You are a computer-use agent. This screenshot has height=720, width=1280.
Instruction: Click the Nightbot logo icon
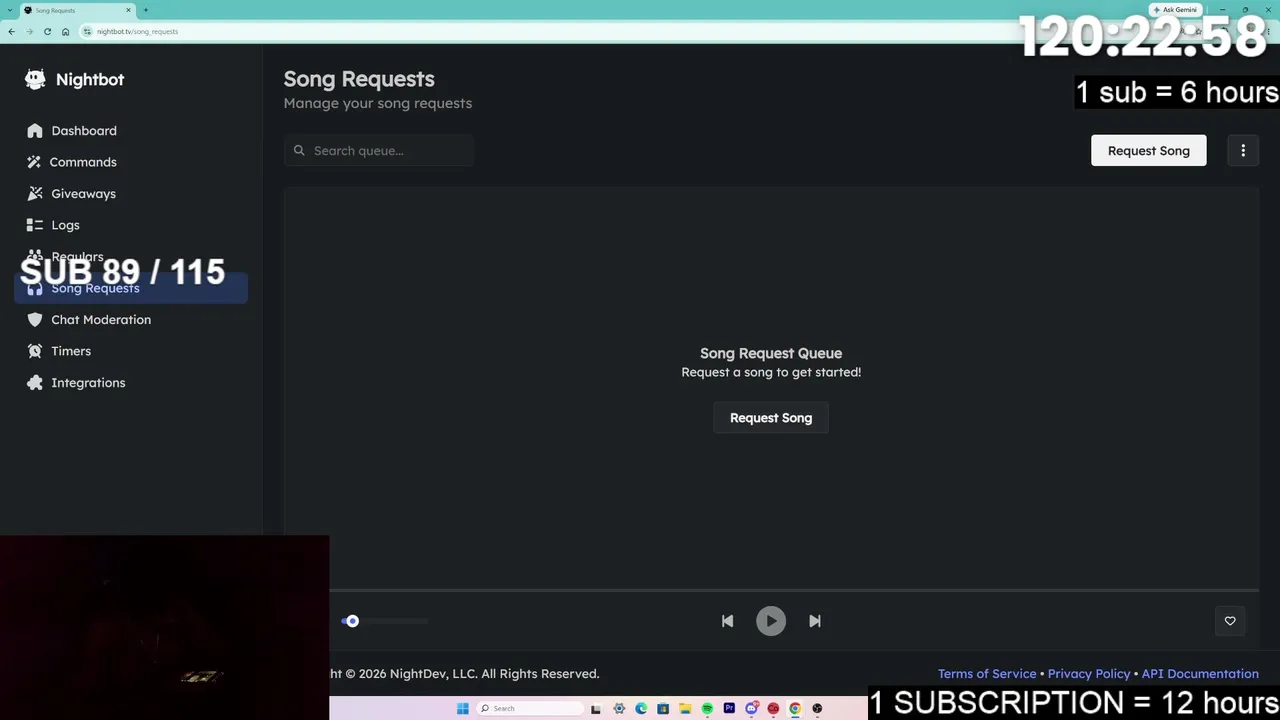click(35, 80)
